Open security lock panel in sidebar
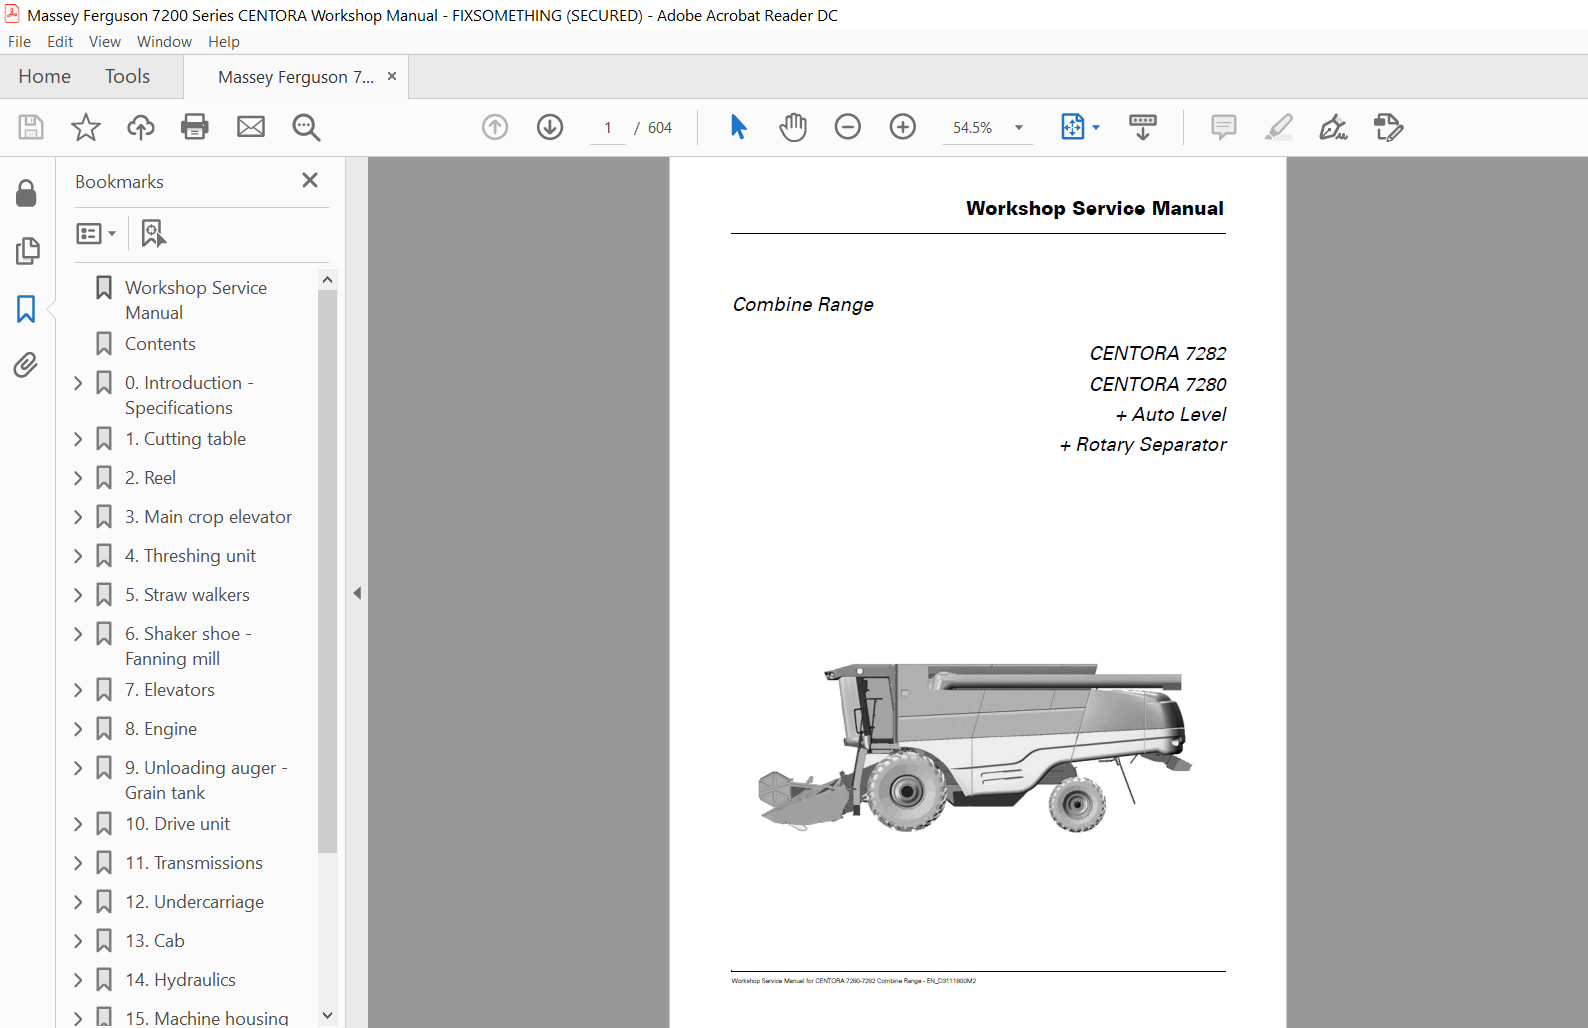Image resolution: width=1588 pixels, height=1028 pixels. coord(27,193)
